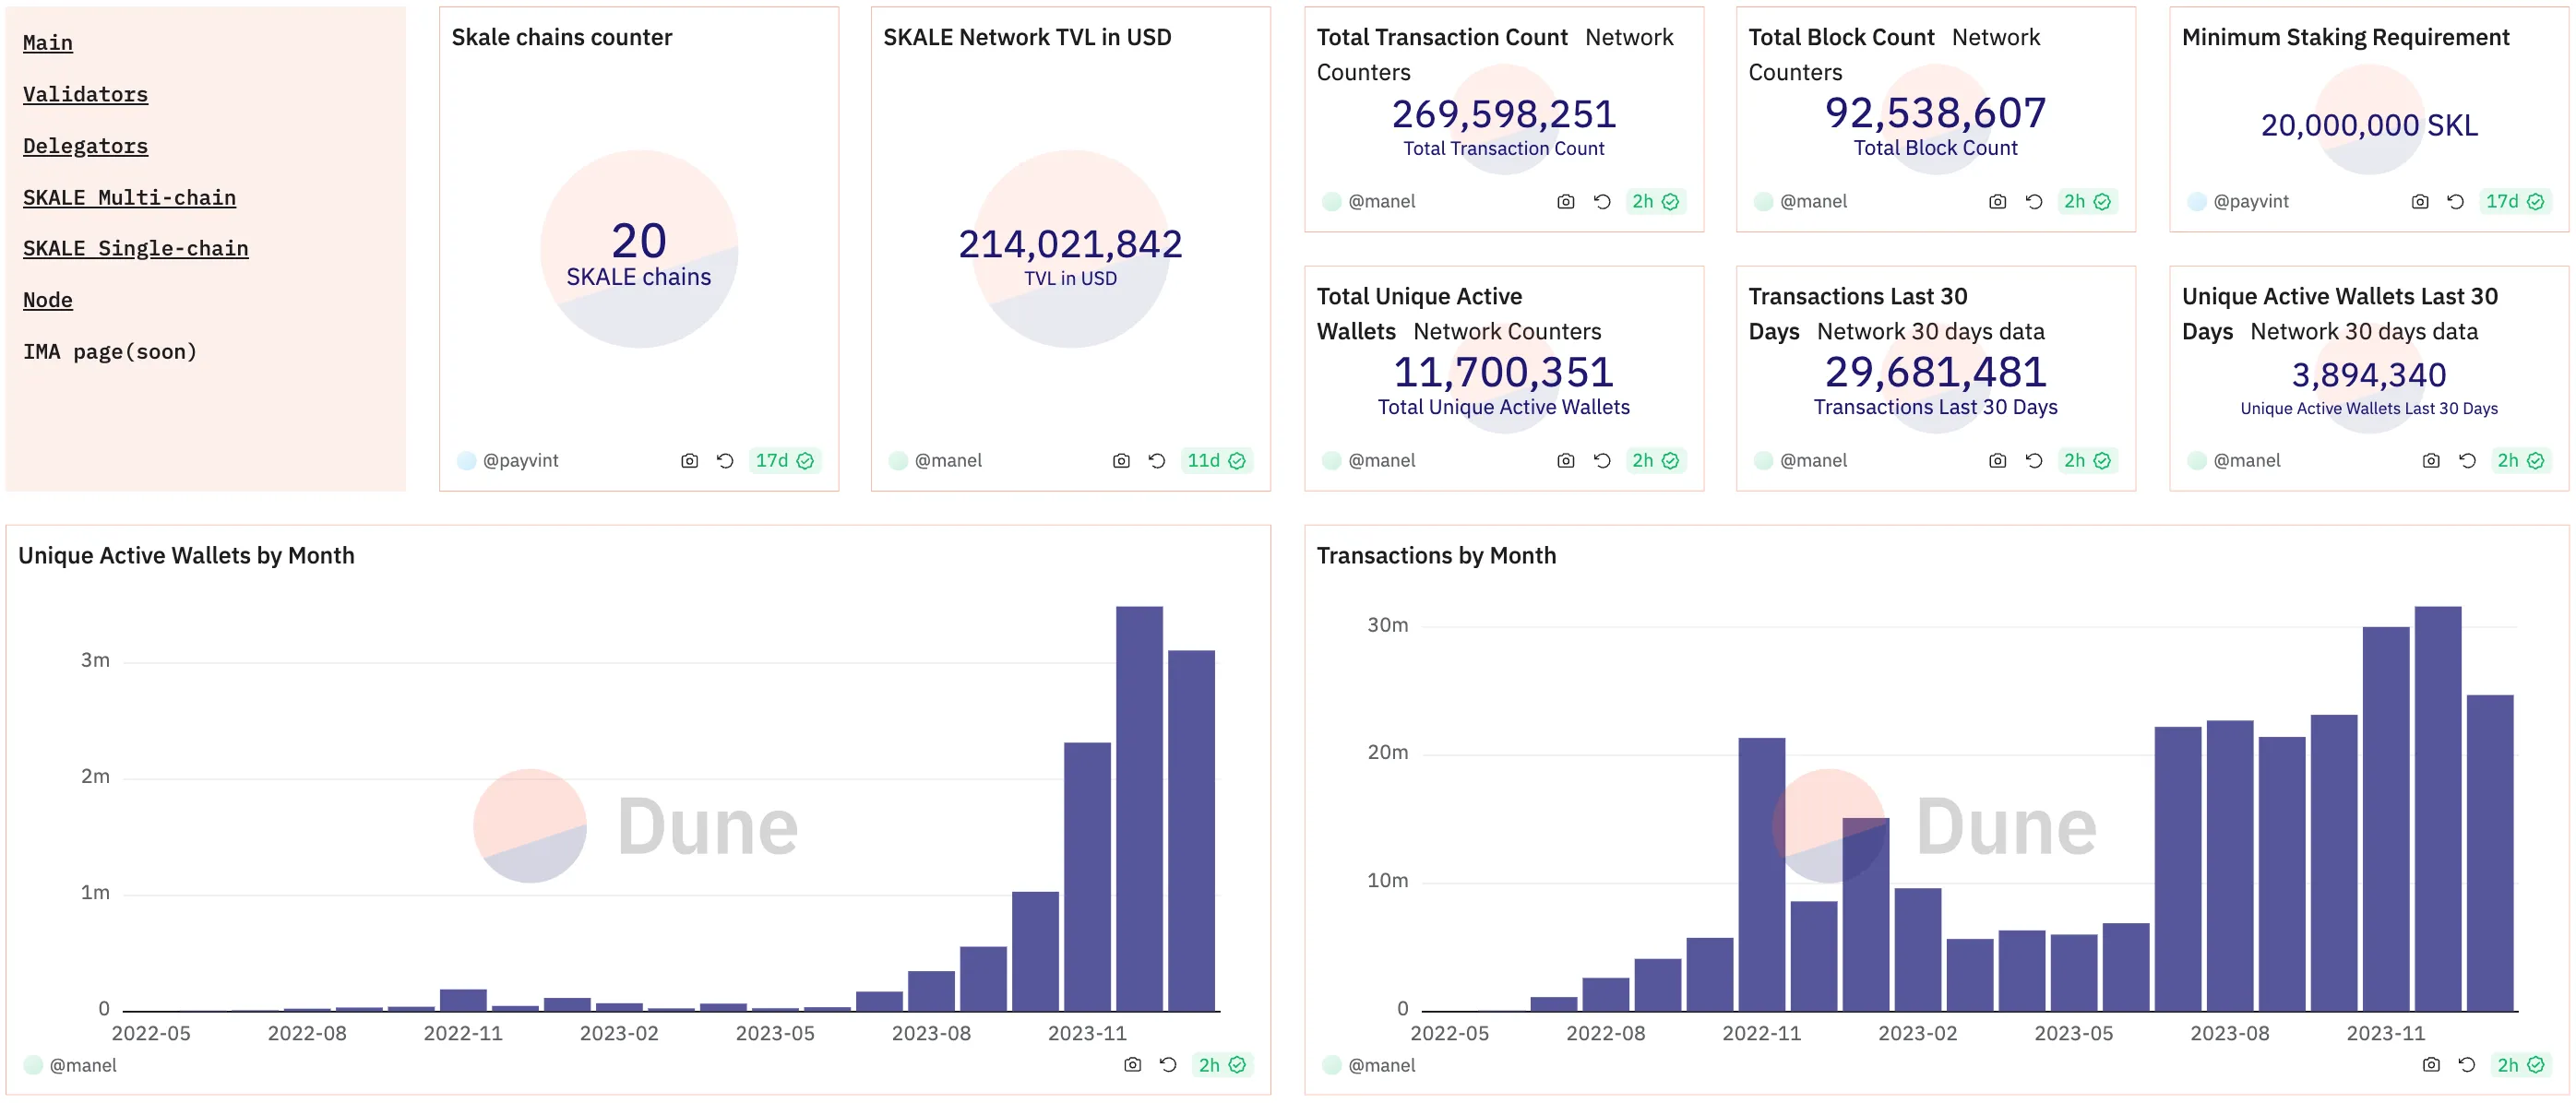Open @manel profile on Total Transaction Count

(x=1382, y=202)
